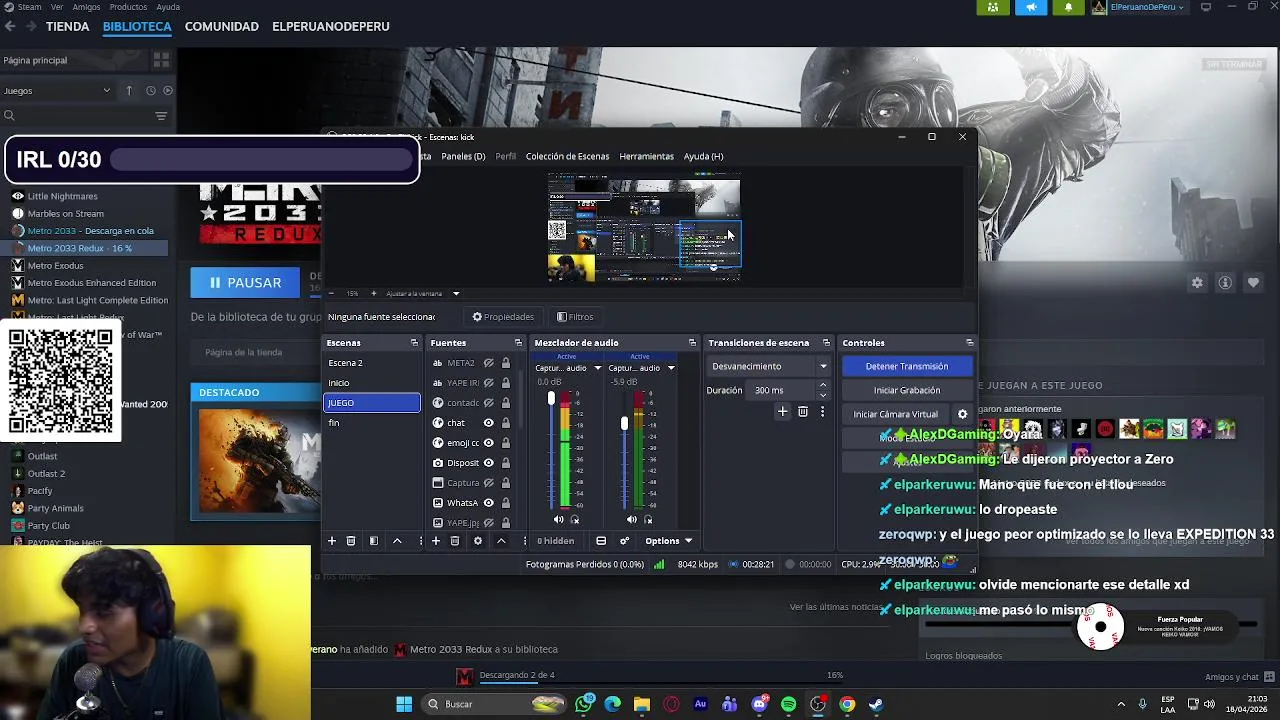Move source up in Fuentes toolbar
Viewport: 1280px width, 720px height.
point(501,541)
